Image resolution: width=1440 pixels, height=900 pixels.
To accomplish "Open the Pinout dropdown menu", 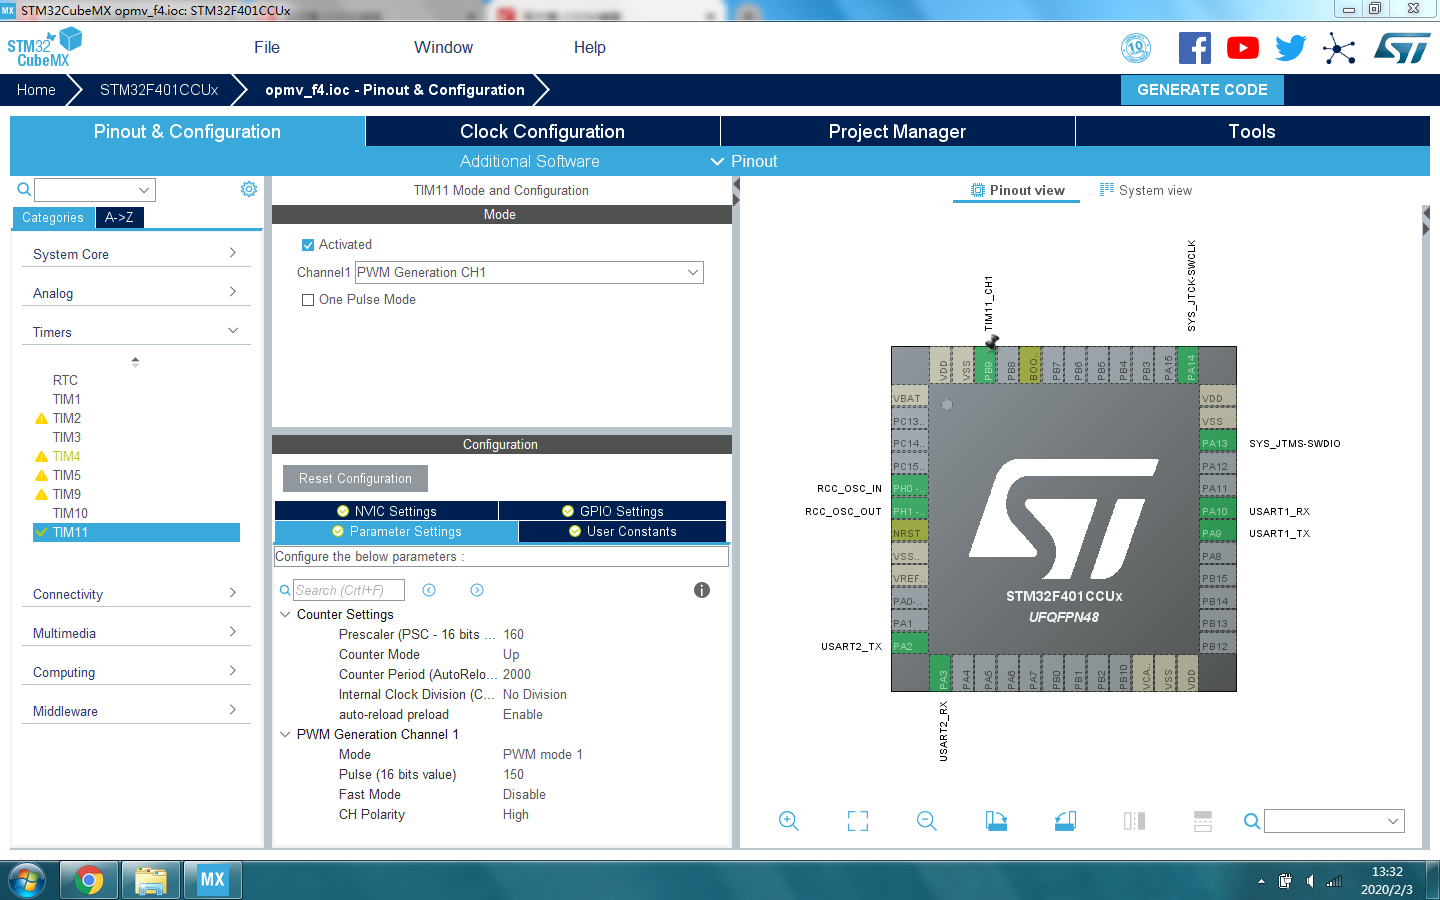I will click(x=744, y=161).
